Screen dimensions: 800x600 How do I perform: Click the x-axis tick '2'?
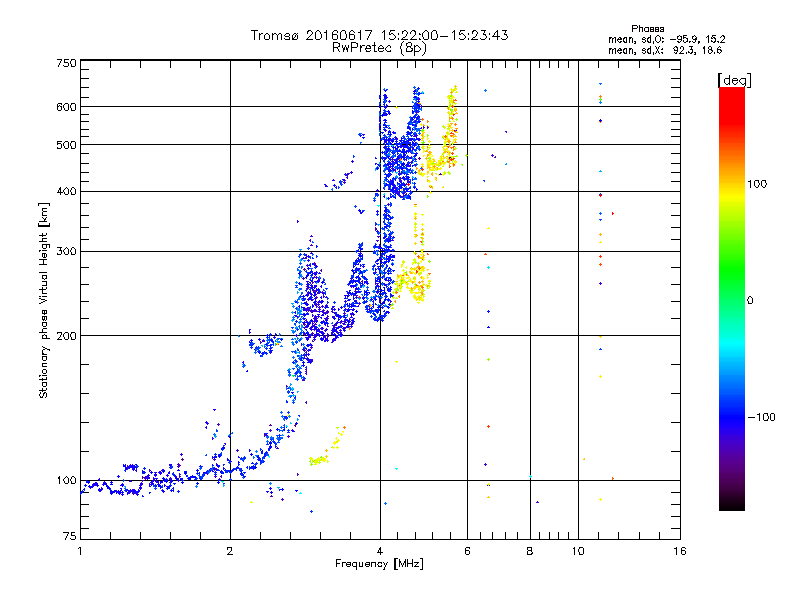click(x=230, y=551)
